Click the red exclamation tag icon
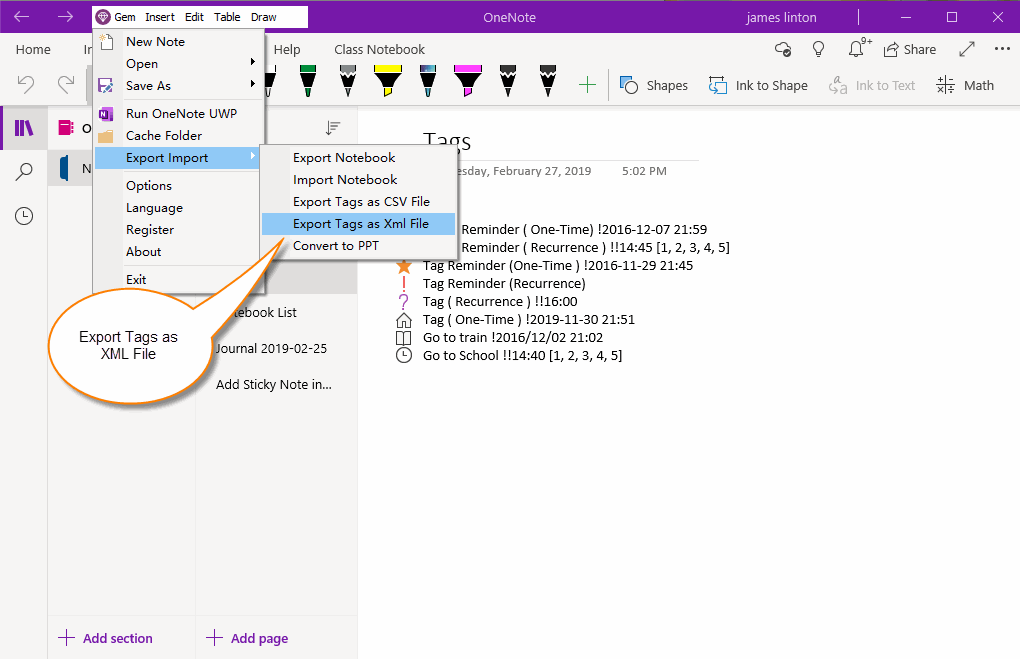 pyautogui.click(x=404, y=284)
